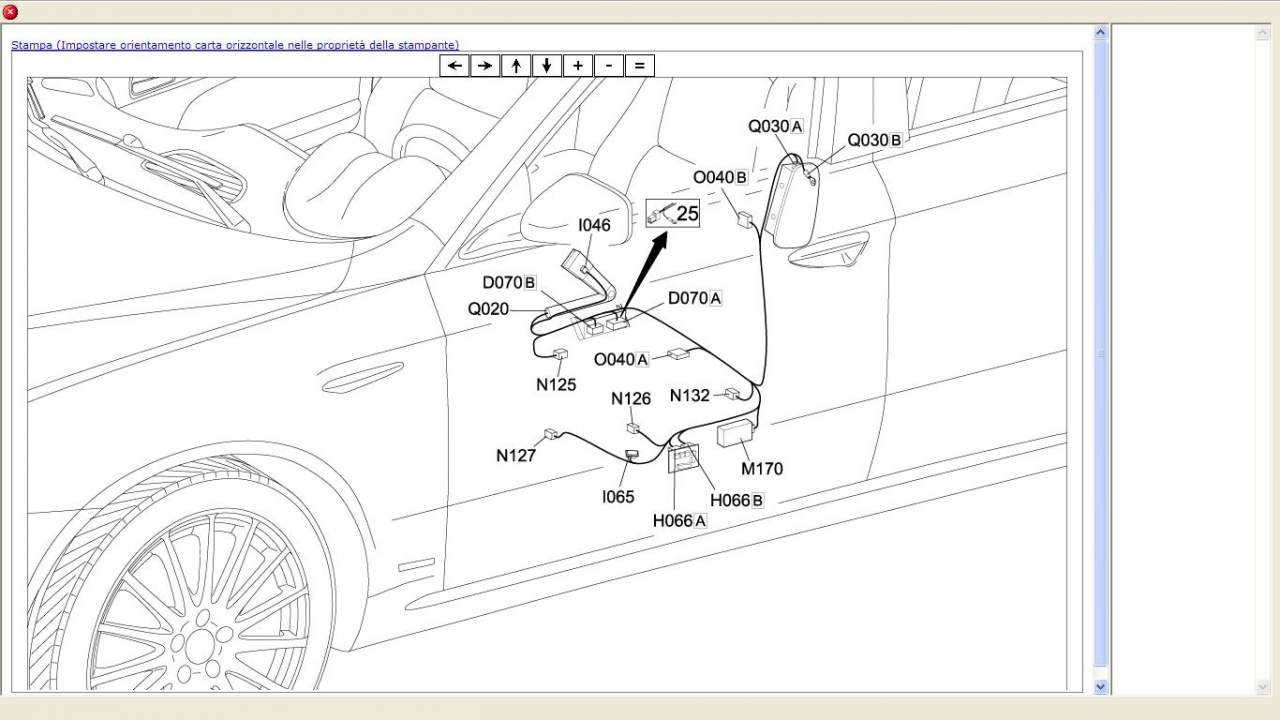Select component label N132
Screen dimensions: 1280x720
[690, 396]
